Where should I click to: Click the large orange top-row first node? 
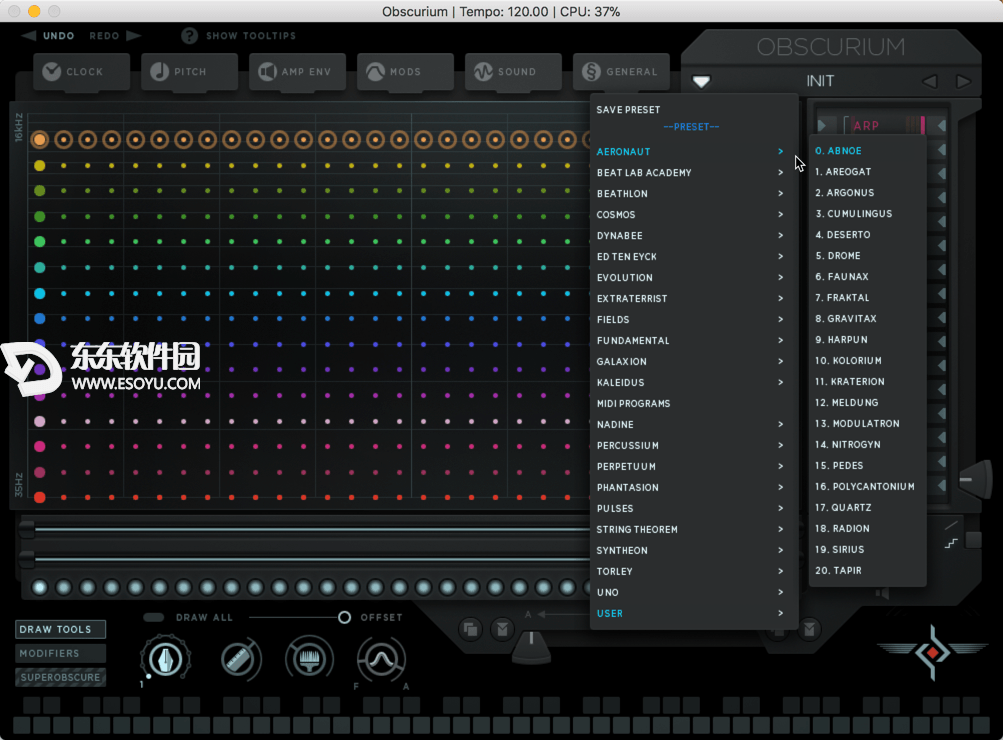(x=40, y=139)
